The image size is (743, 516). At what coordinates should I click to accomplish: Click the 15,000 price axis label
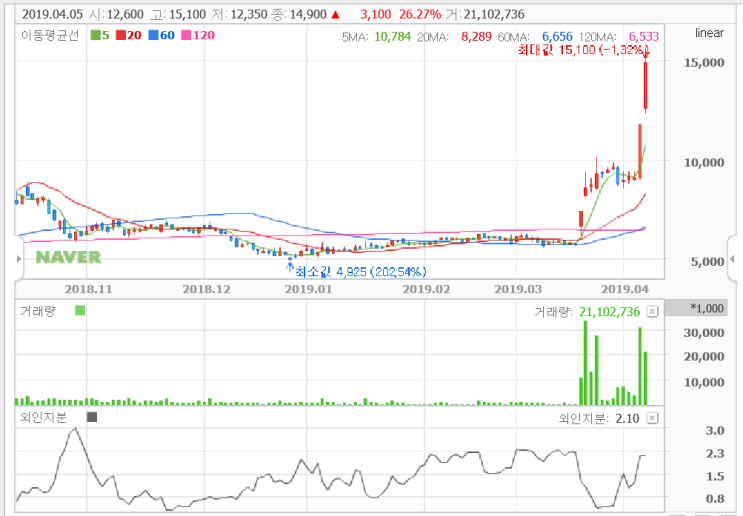704,62
